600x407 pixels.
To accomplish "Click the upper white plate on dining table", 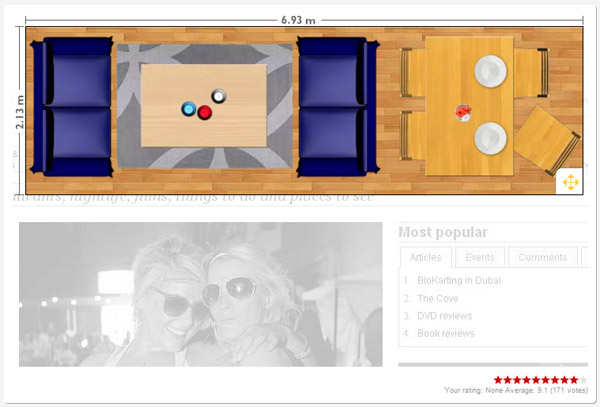I will 490,71.
